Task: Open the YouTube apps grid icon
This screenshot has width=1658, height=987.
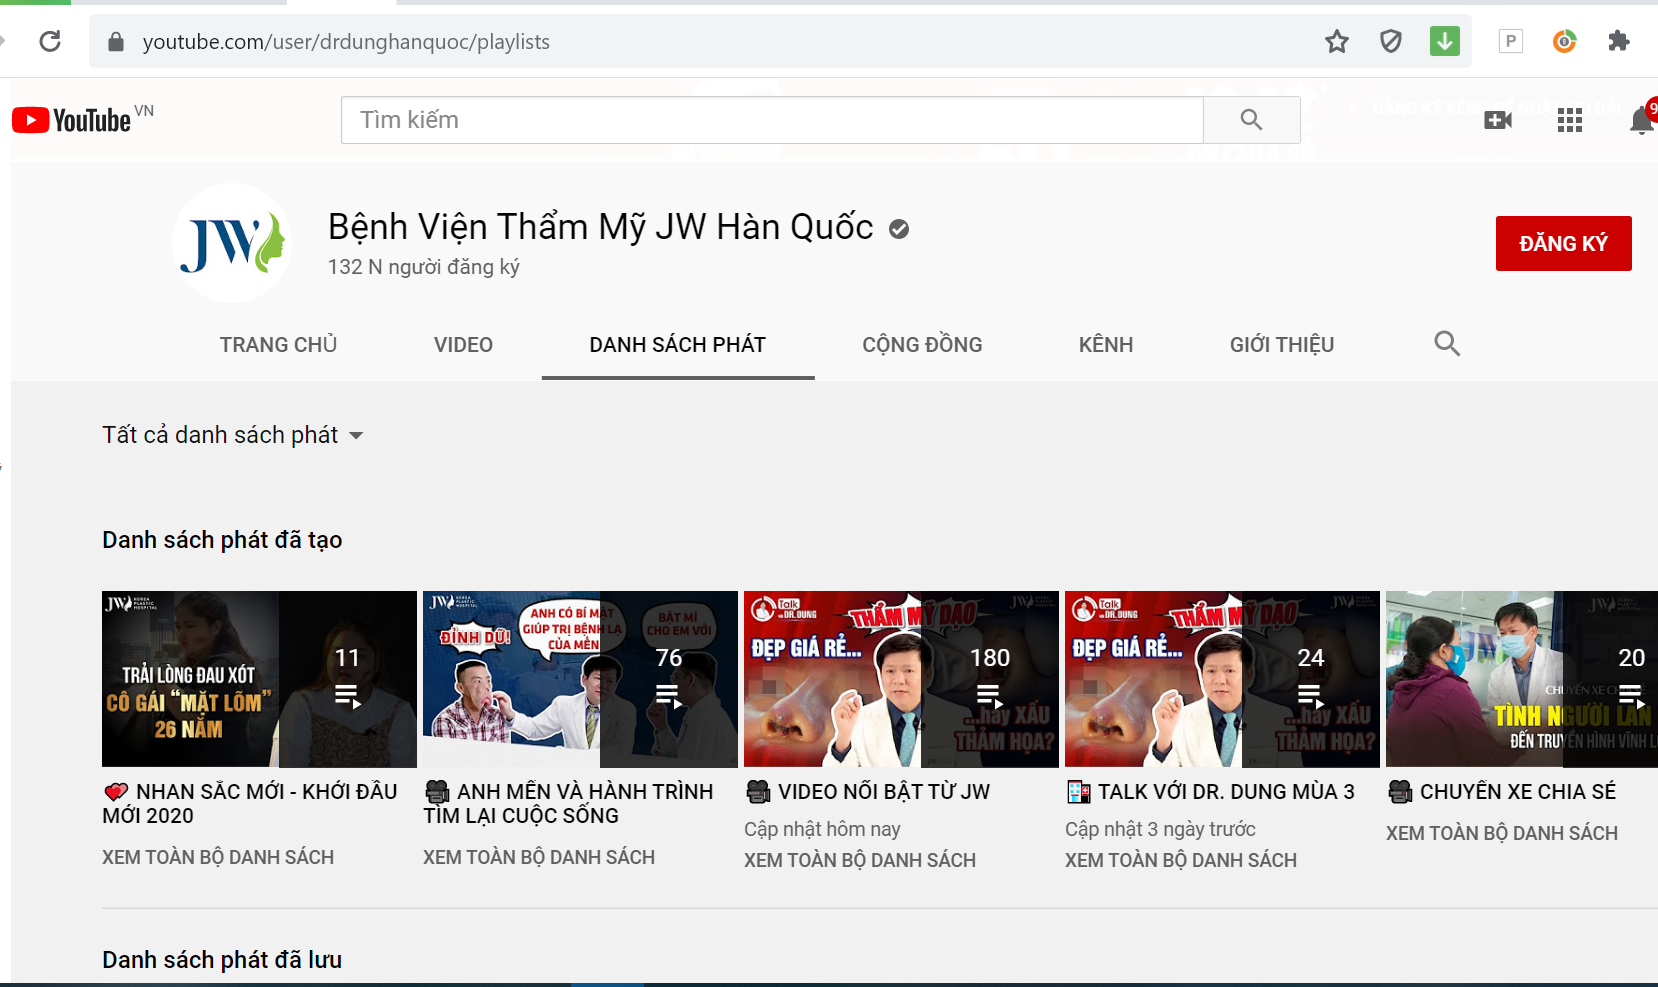Action: 1569,119
